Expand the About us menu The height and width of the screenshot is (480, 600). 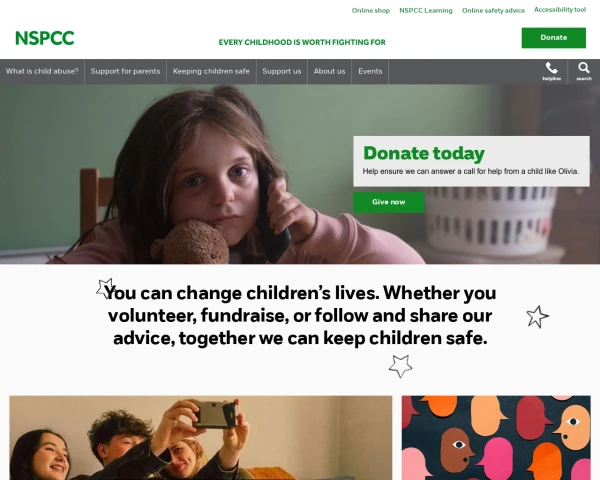(x=329, y=72)
